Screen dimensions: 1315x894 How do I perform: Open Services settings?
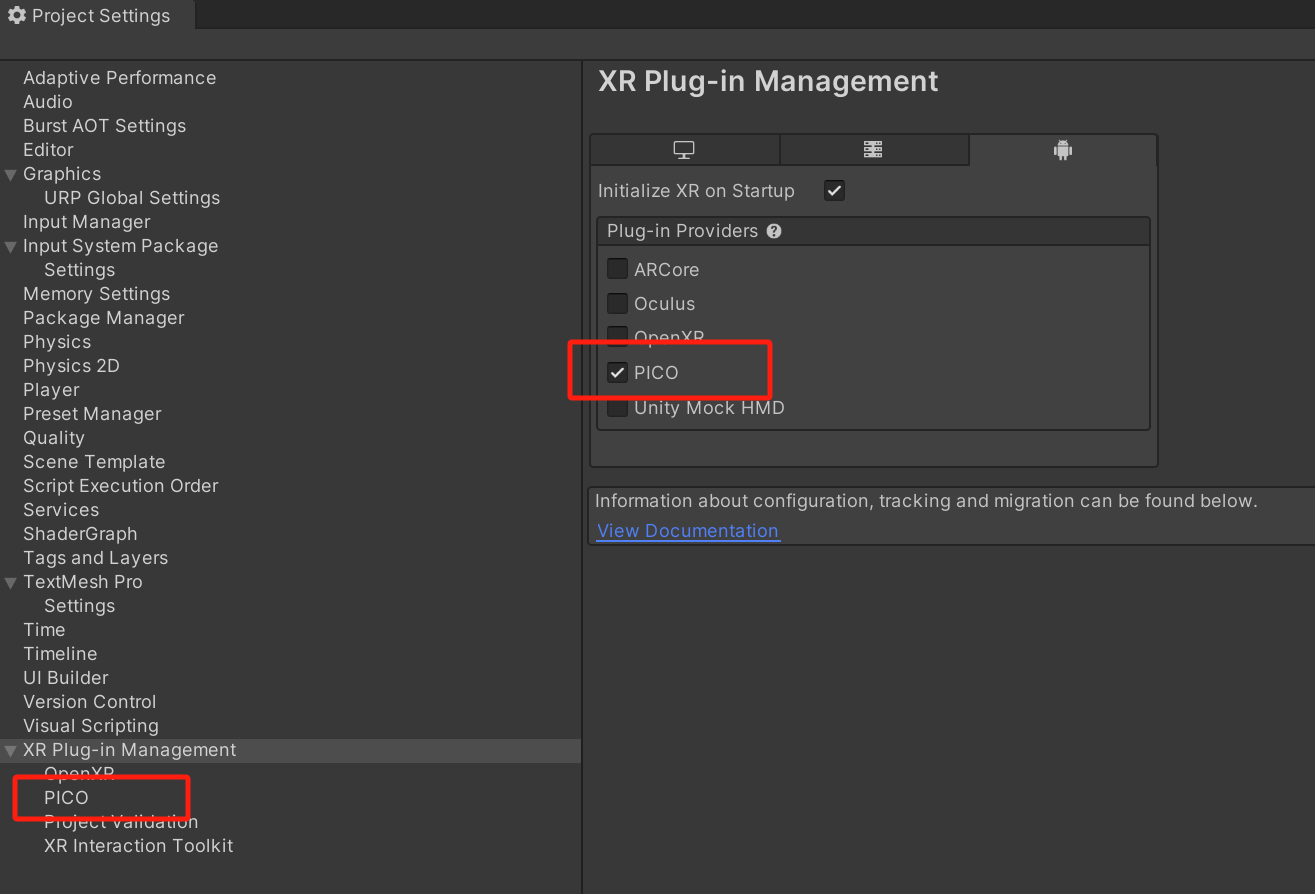point(61,510)
